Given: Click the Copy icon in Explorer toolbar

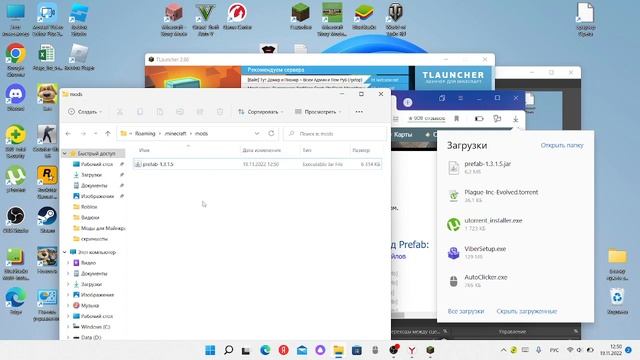Looking at the screenshot, I should [x=140, y=112].
